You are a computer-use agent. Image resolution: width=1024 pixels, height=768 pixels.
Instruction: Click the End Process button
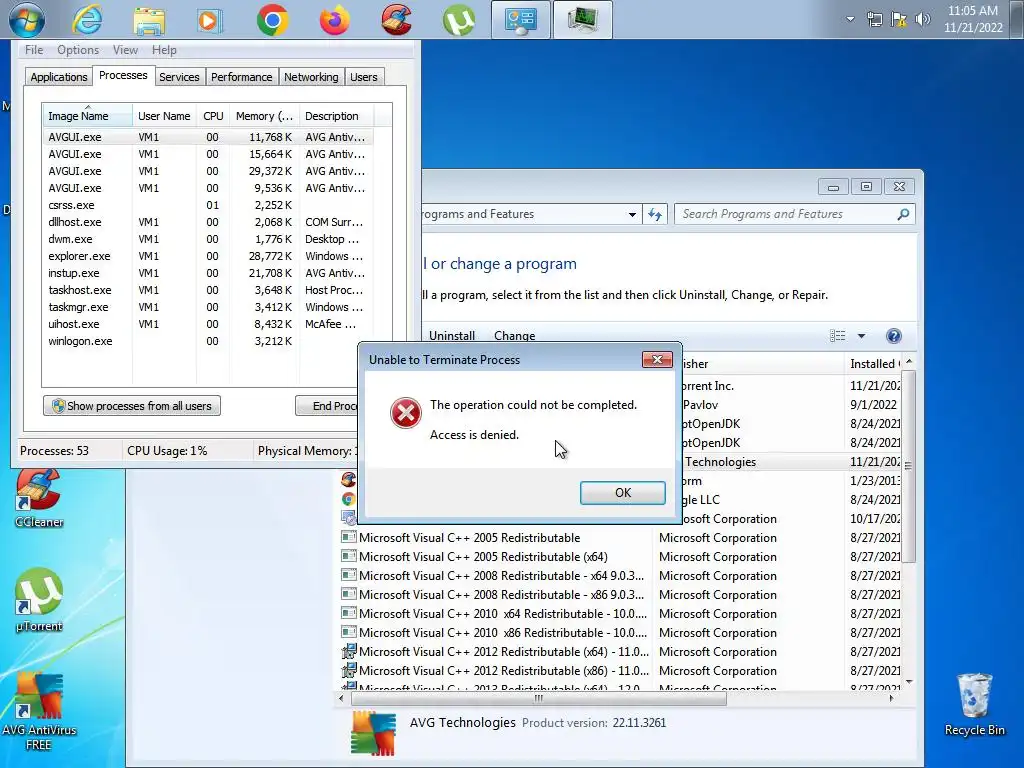(327, 406)
